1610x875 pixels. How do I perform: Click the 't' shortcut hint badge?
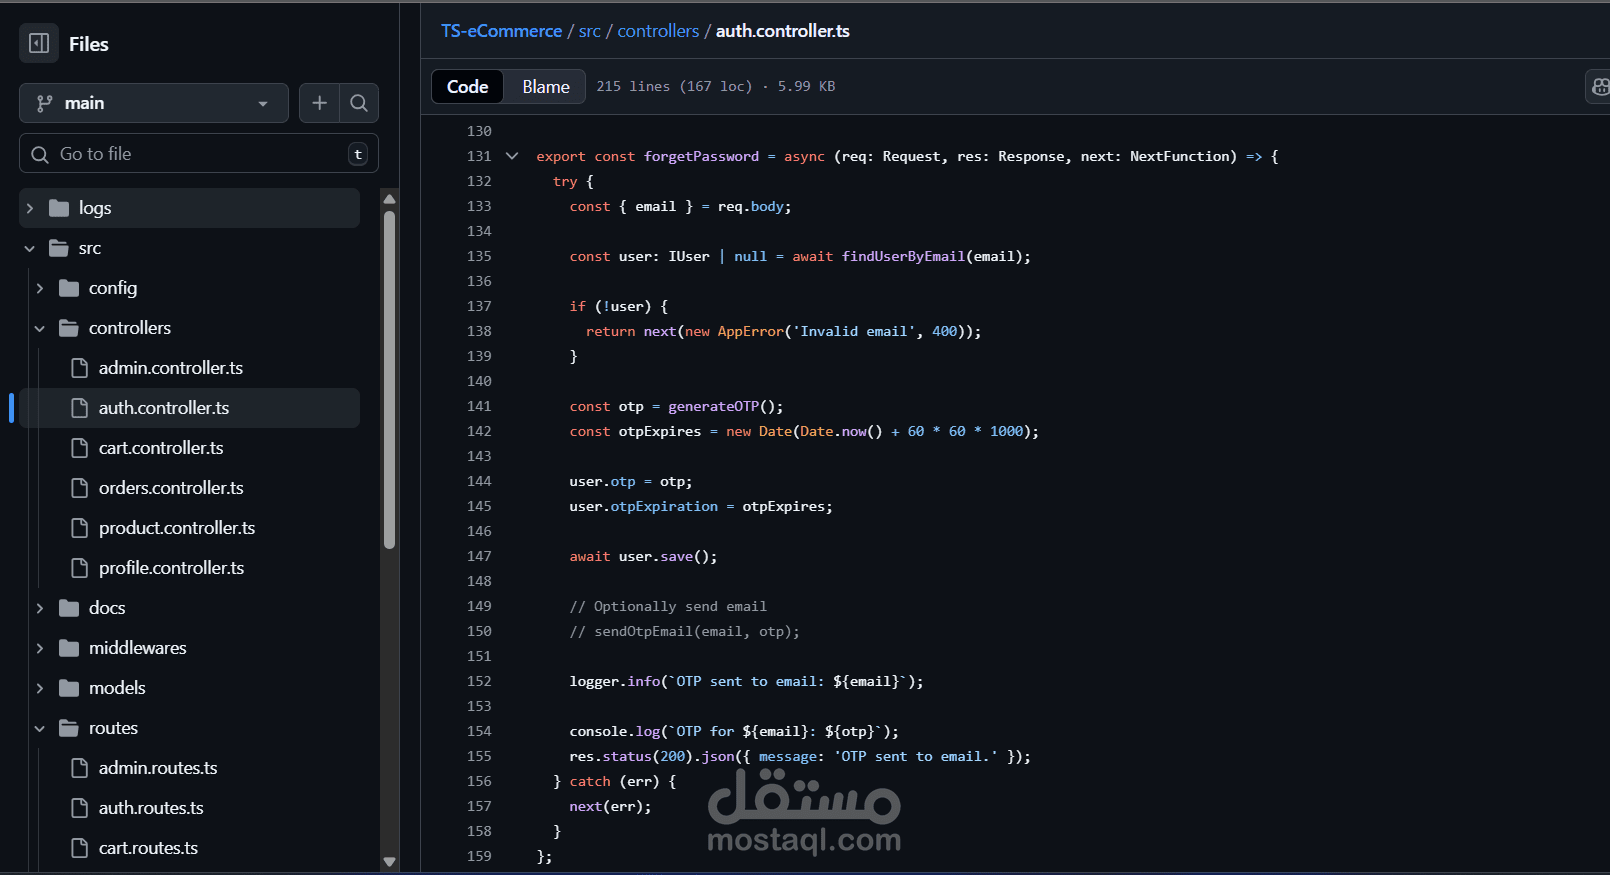coord(358,154)
